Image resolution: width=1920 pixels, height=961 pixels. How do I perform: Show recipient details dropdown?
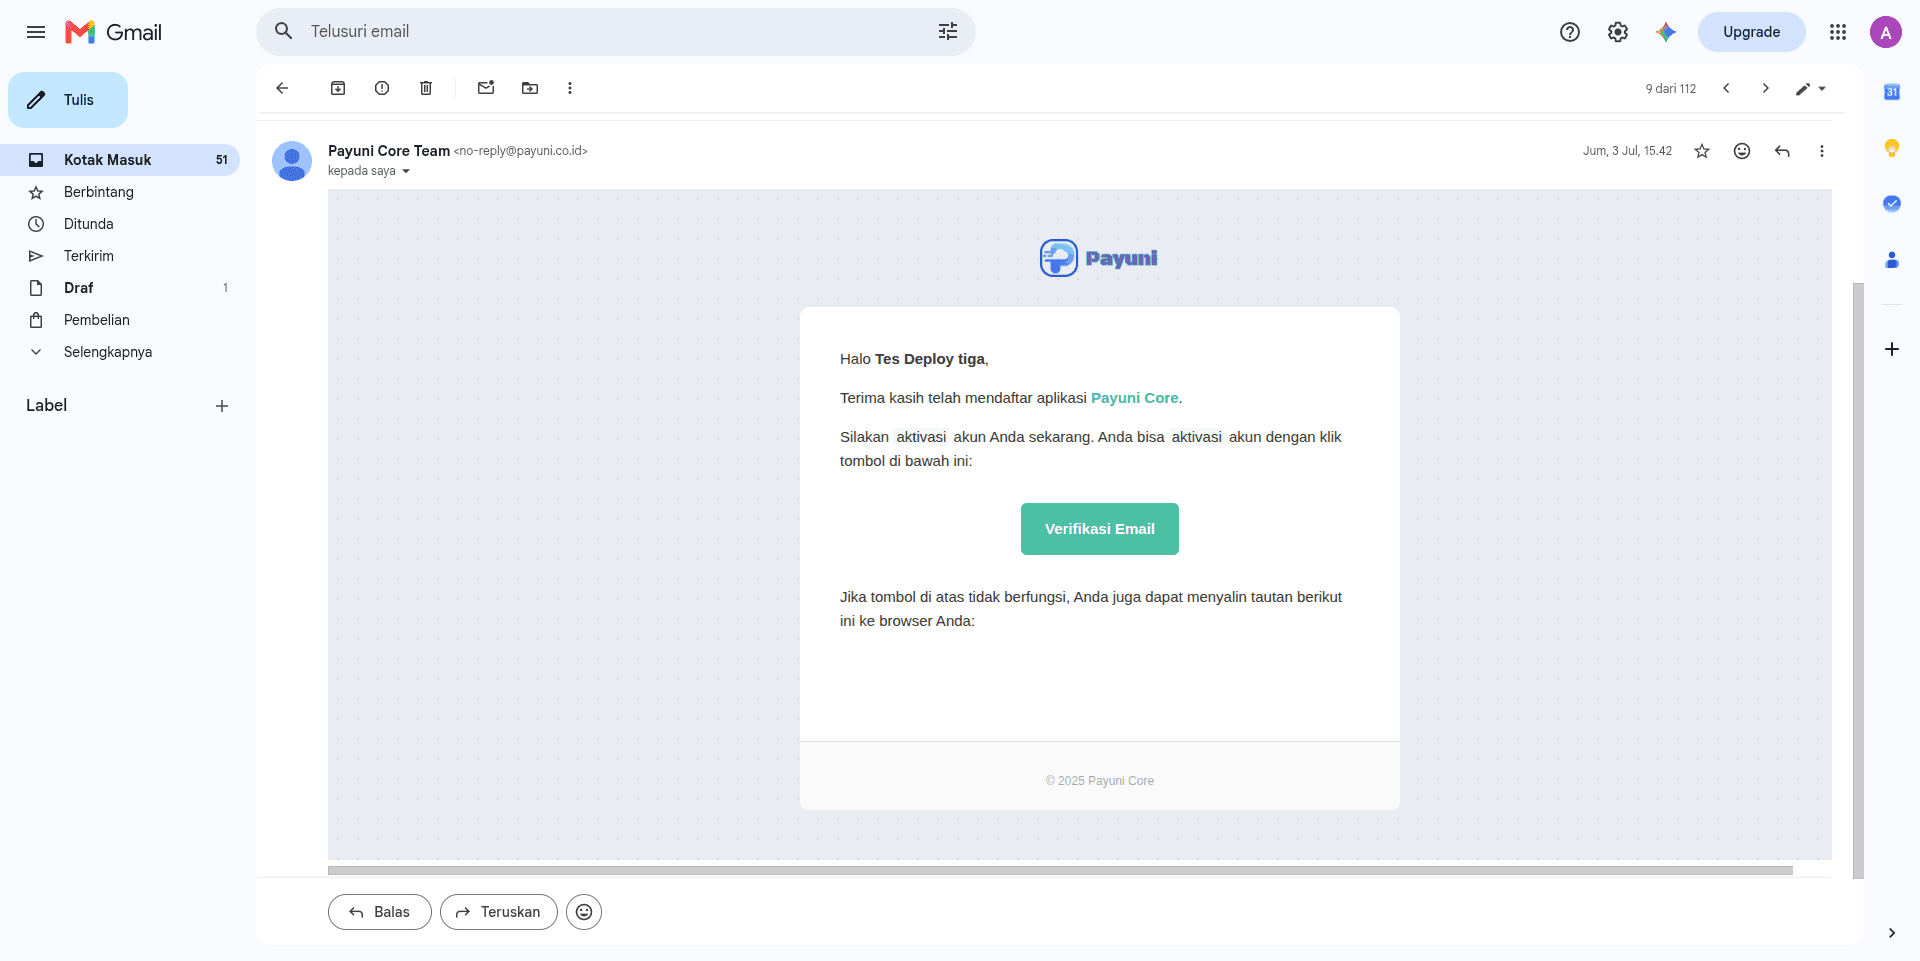406,171
